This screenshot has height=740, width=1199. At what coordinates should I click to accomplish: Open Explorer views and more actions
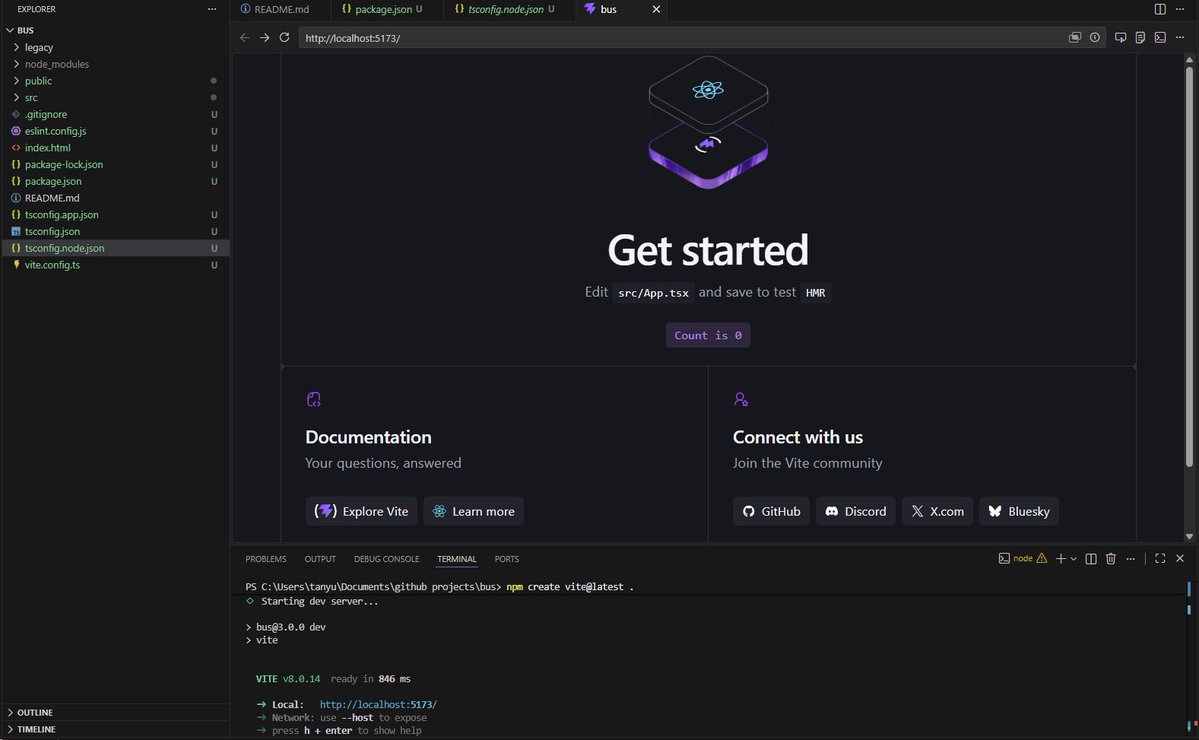212,9
